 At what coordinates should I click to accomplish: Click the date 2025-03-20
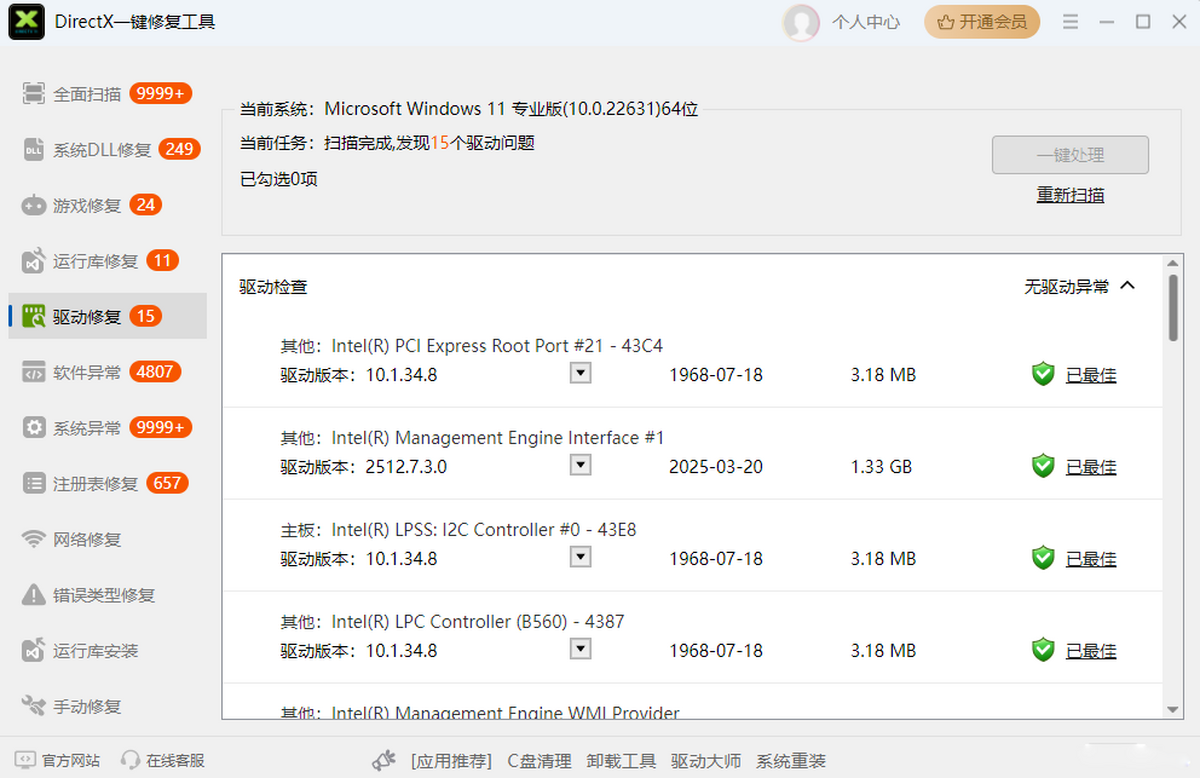tap(715, 467)
